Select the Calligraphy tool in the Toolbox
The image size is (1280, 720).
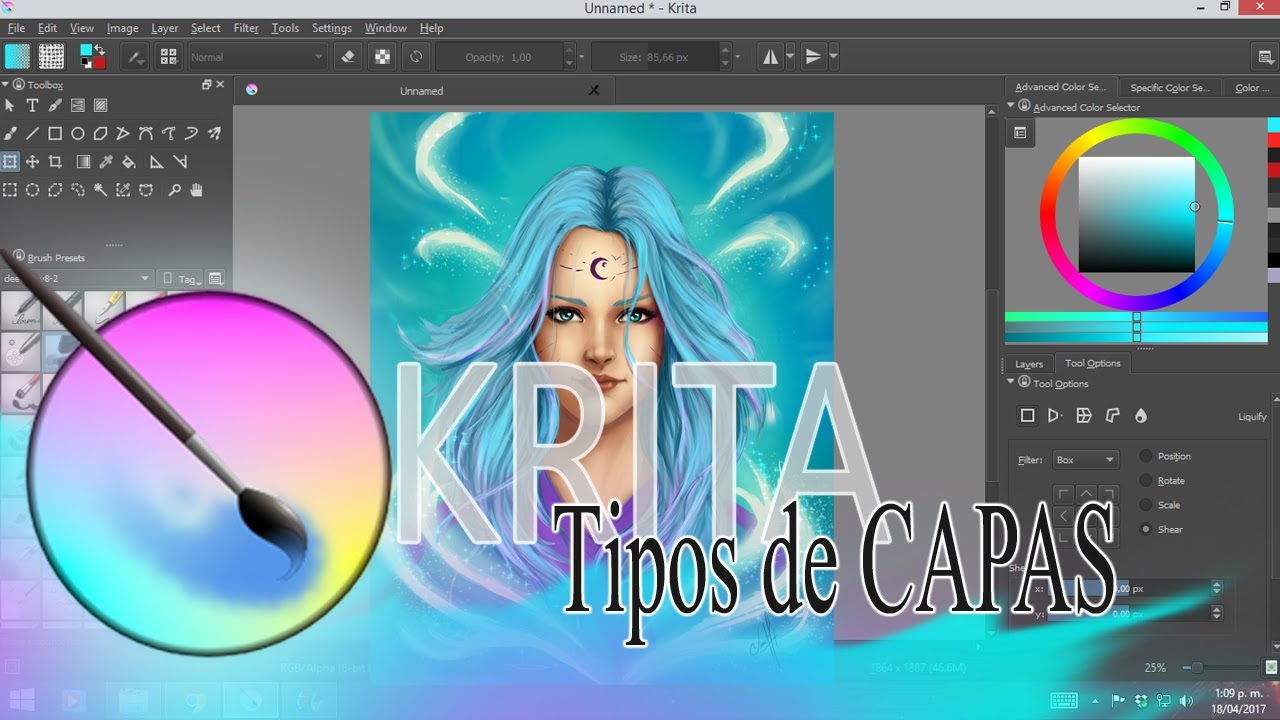click(x=55, y=105)
